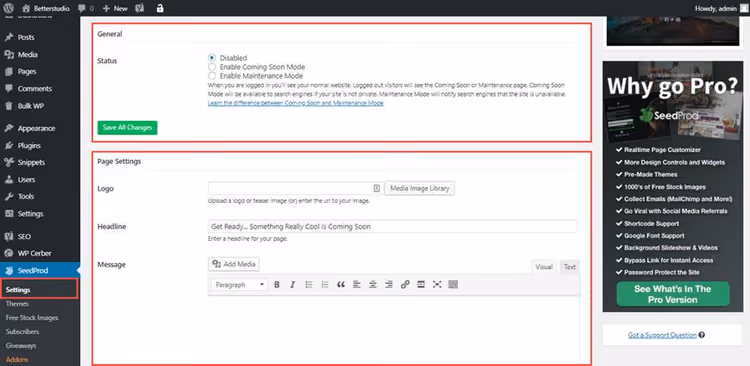Open the Paragraph format dropdown

[239, 285]
